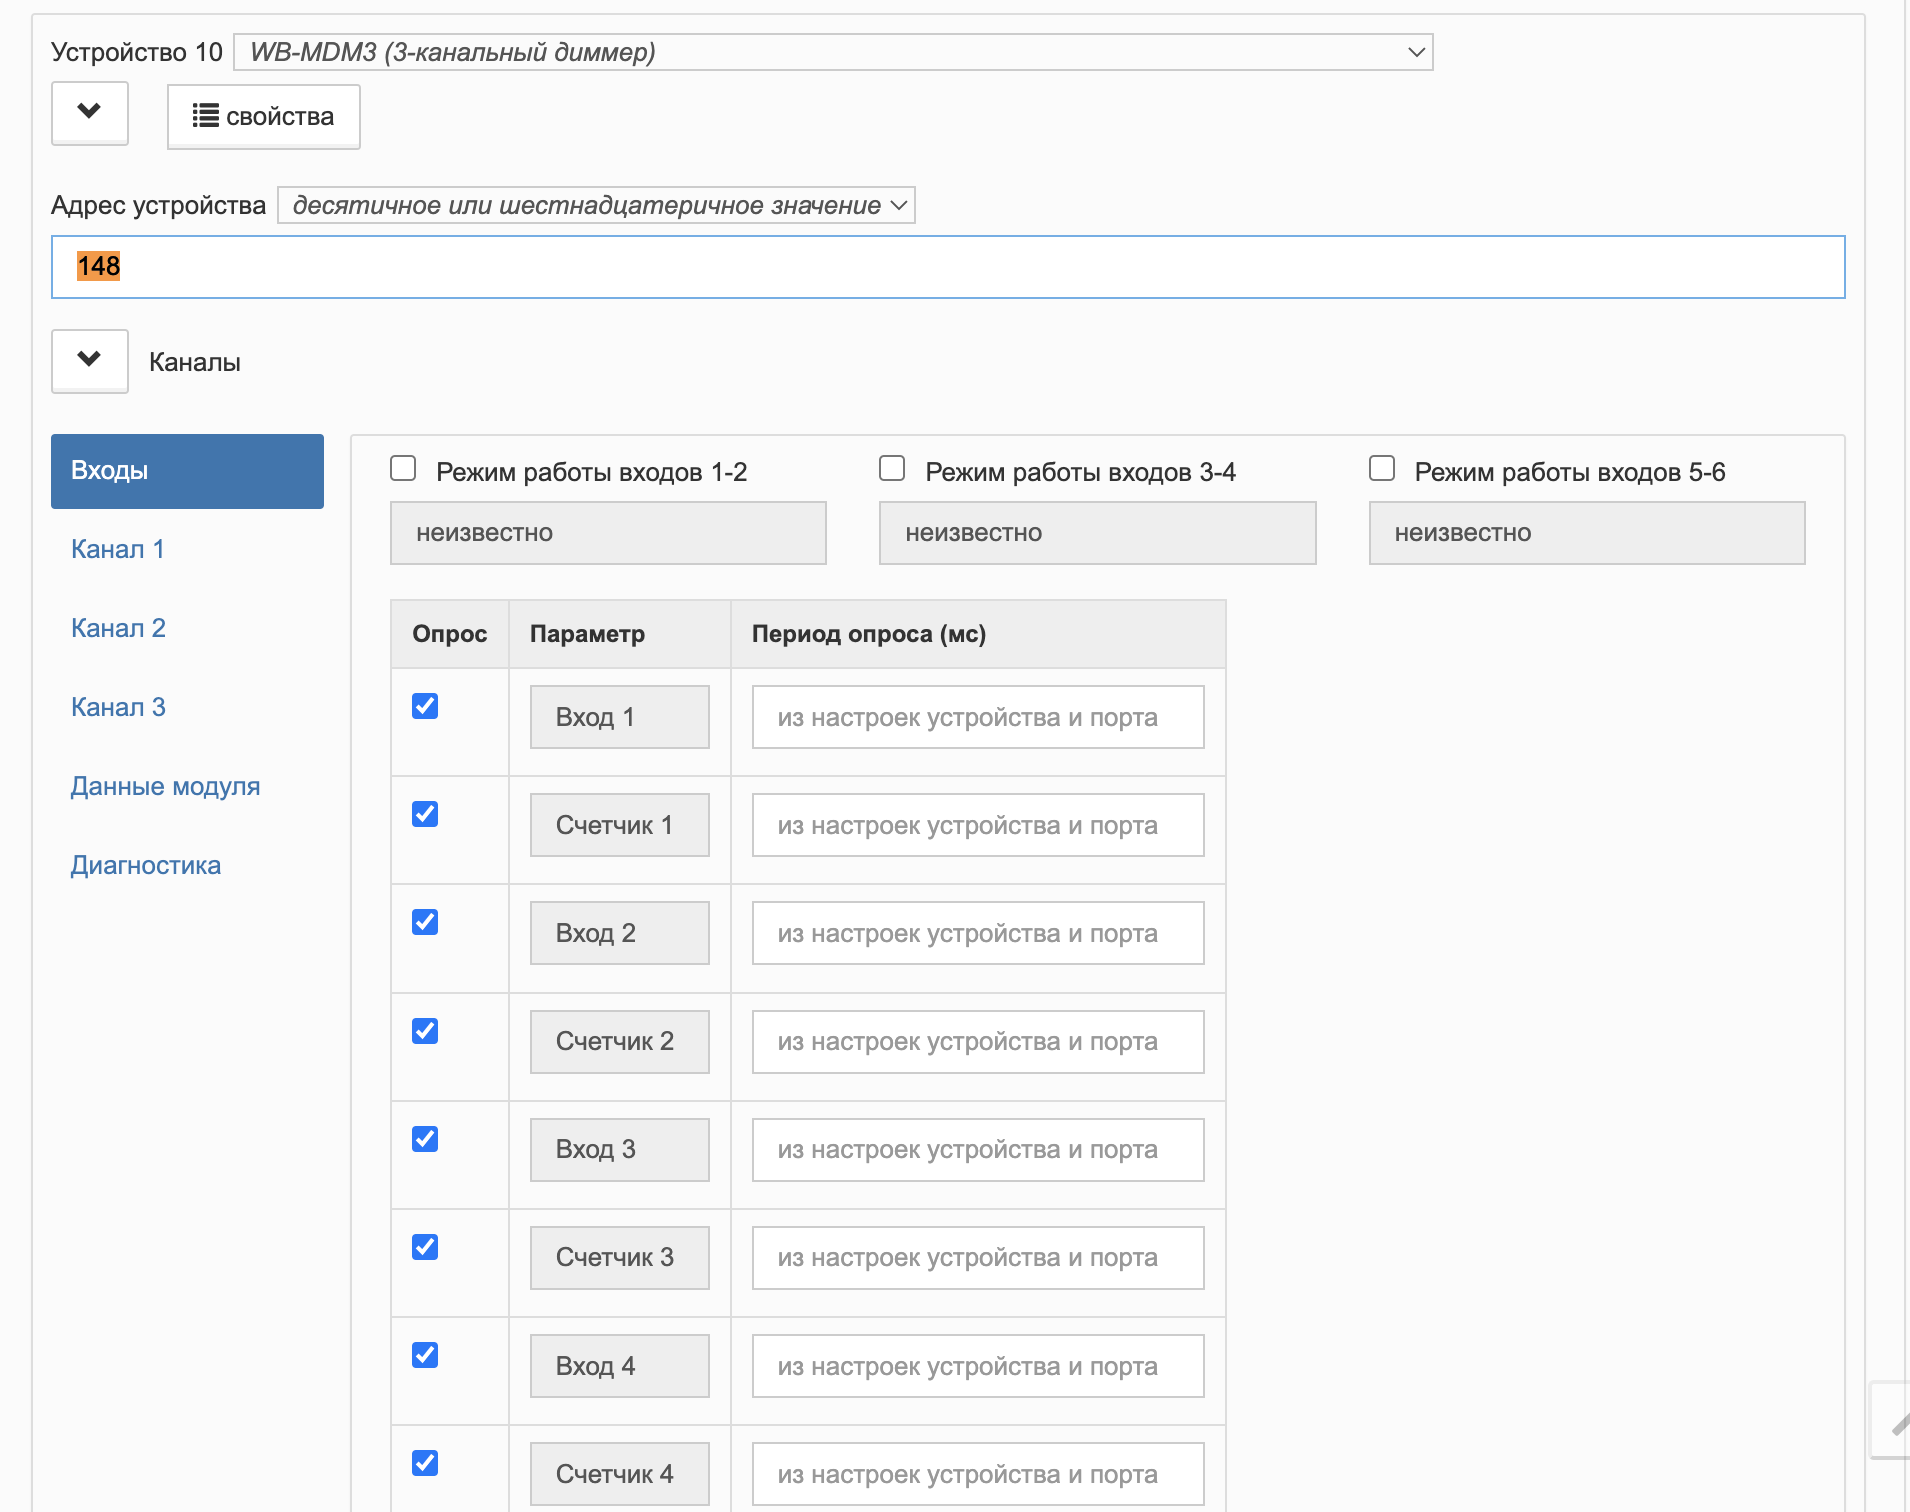This screenshot has height=1512, width=1910.
Task: Uncheck polling for Вход 1
Action: [x=425, y=706]
